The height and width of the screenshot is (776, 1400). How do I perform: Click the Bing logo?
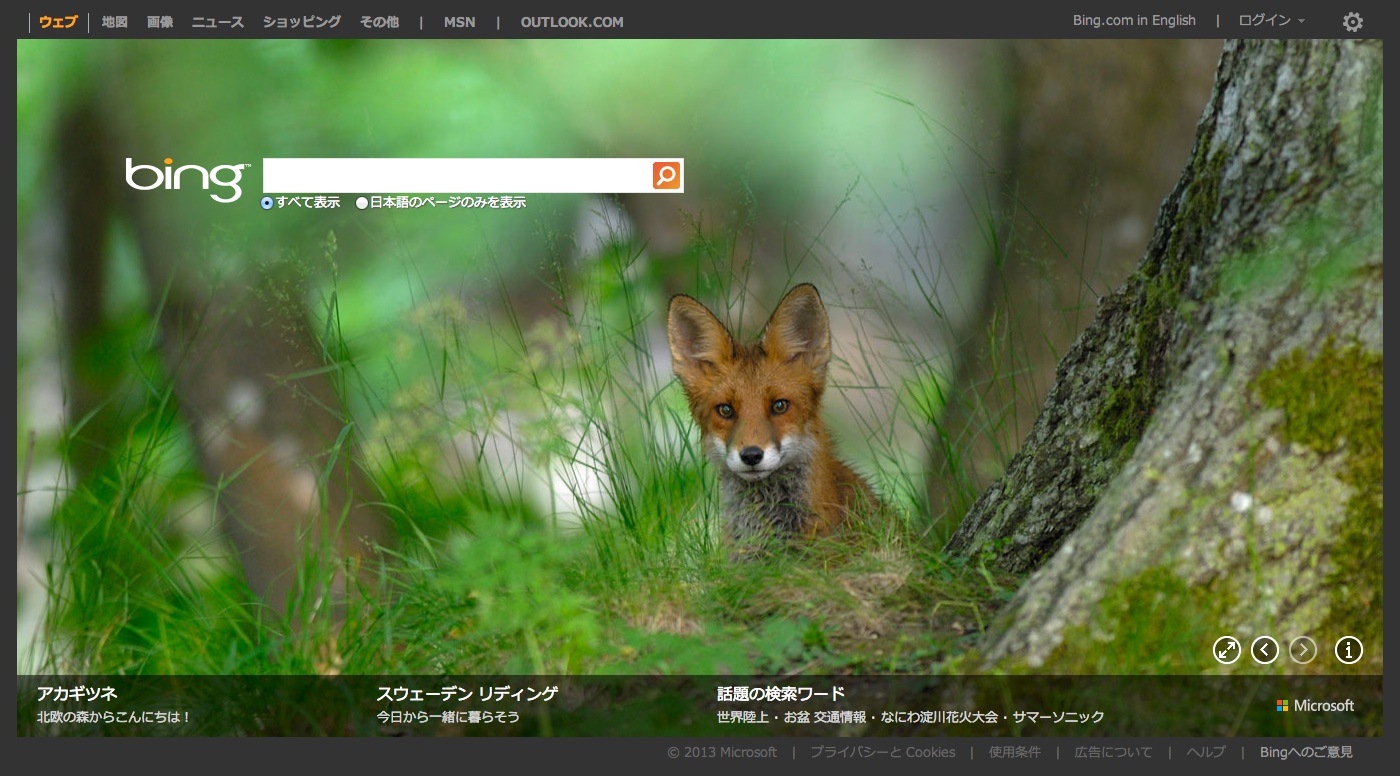click(186, 179)
